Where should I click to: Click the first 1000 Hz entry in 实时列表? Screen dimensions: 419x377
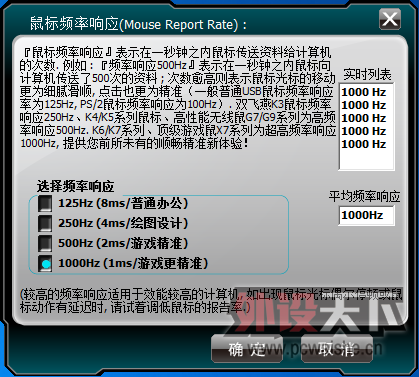[x=364, y=92]
